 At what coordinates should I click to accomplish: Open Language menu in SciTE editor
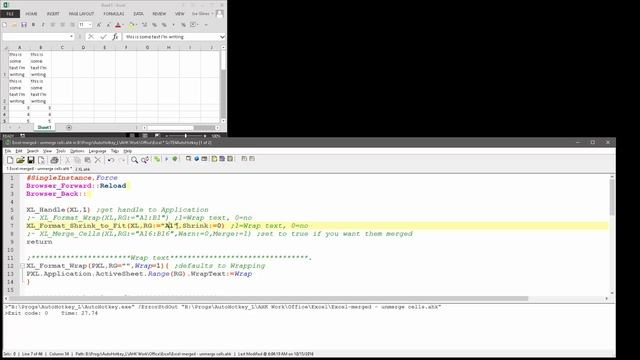pos(97,151)
